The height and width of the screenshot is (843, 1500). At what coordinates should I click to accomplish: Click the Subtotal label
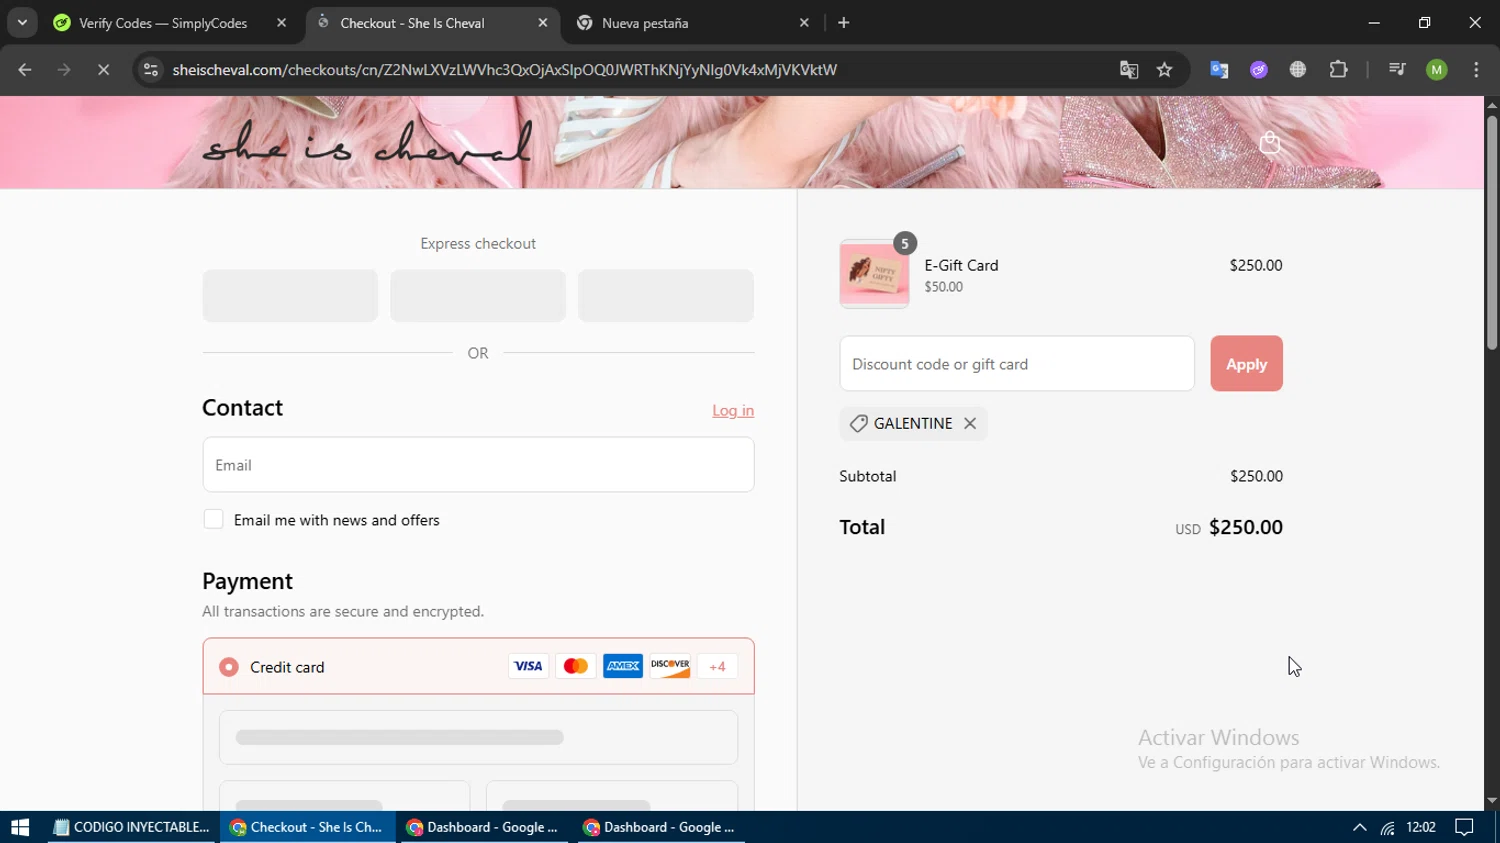click(x=868, y=476)
